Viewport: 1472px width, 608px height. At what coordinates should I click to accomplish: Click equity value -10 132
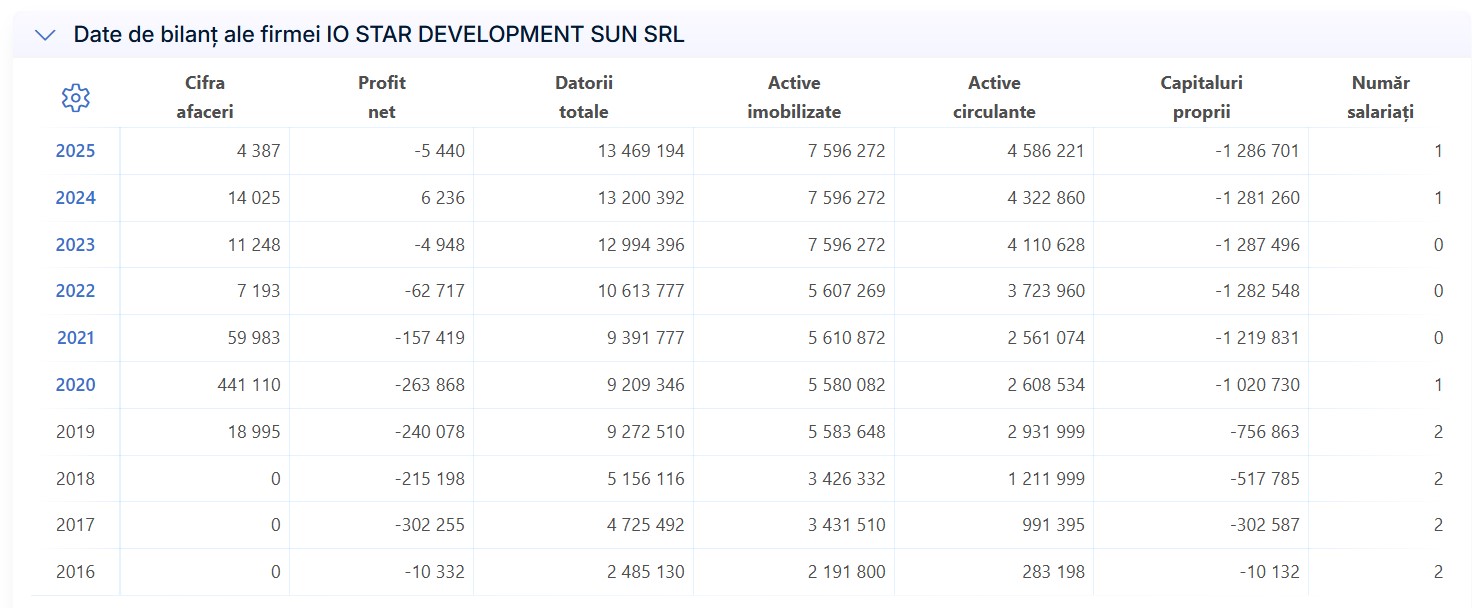tap(1270, 572)
